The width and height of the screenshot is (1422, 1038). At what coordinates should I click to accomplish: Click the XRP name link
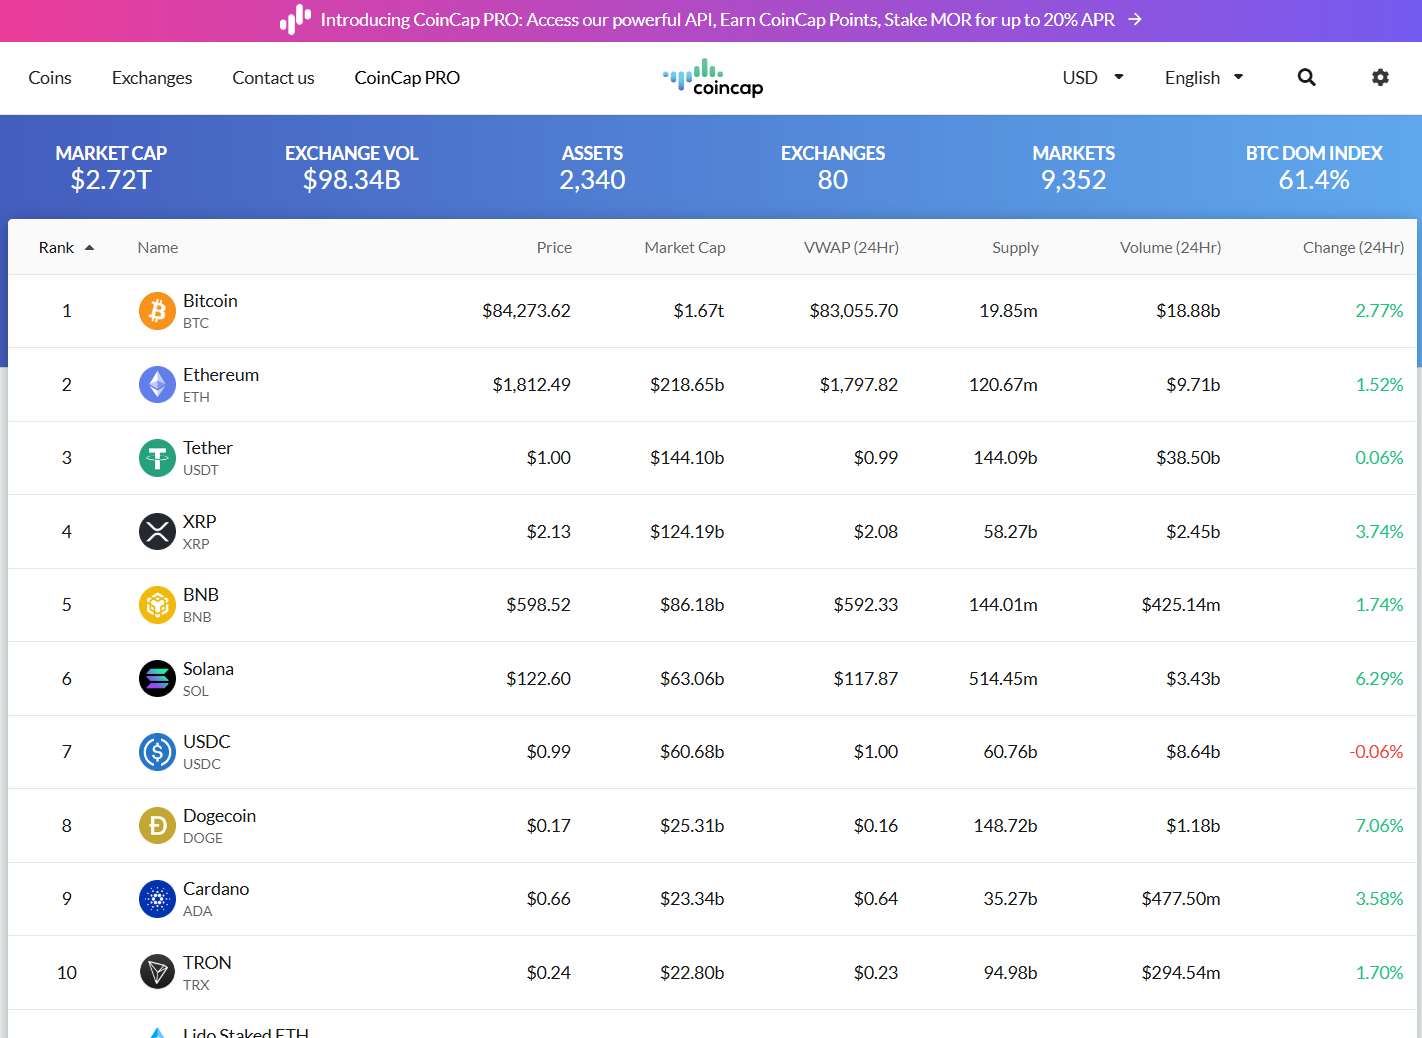coord(200,522)
